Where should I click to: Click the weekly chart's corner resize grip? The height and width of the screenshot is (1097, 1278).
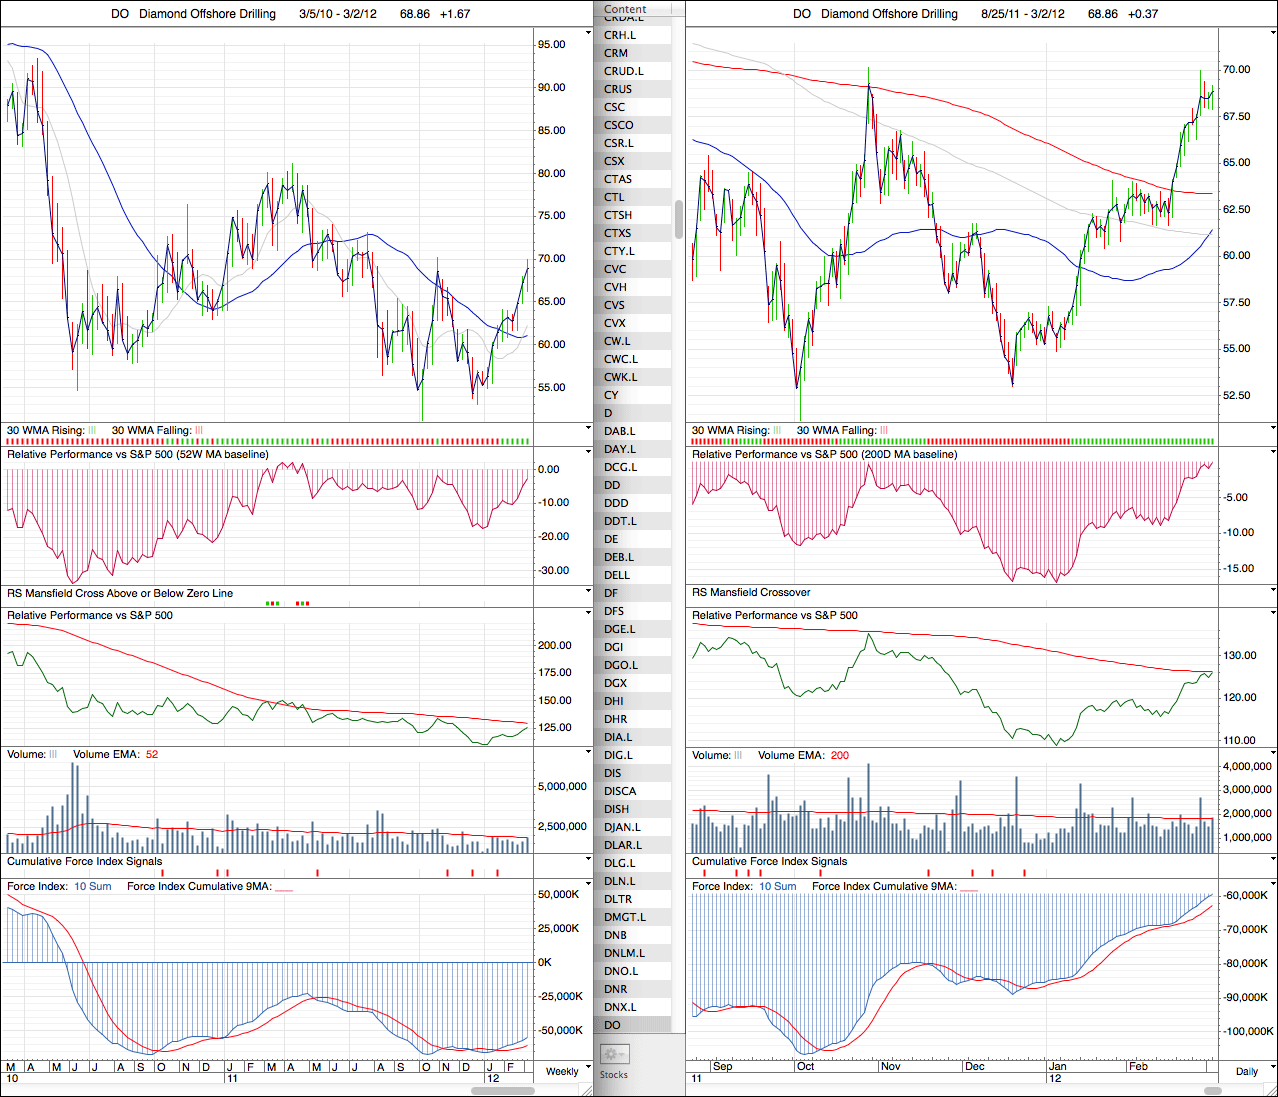pos(588,1090)
